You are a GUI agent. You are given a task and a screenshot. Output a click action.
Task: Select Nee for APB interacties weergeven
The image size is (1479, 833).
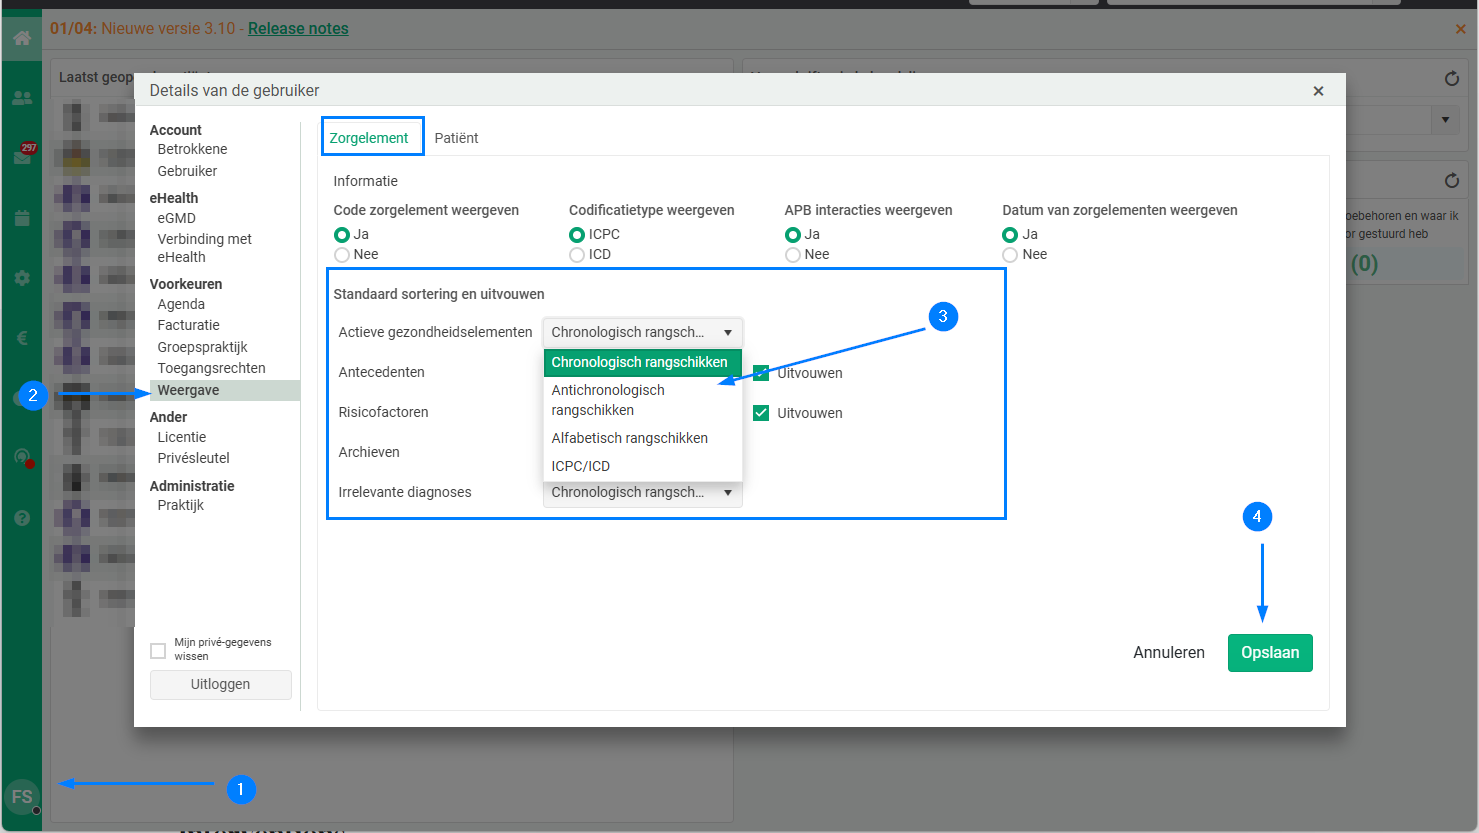(793, 255)
